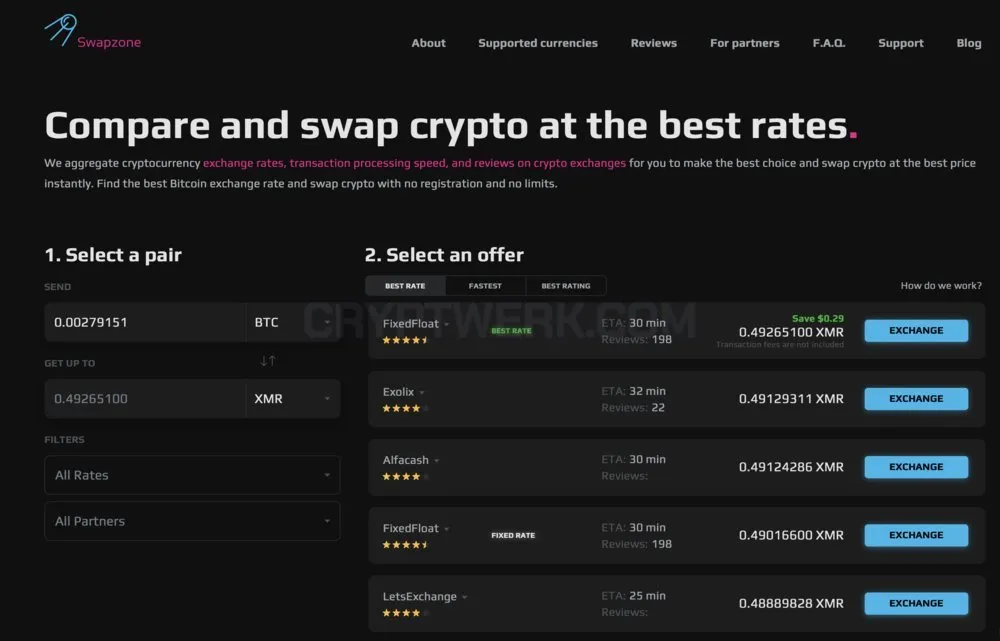Click FixedFloat best rate star rating

[x=406, y=341]
